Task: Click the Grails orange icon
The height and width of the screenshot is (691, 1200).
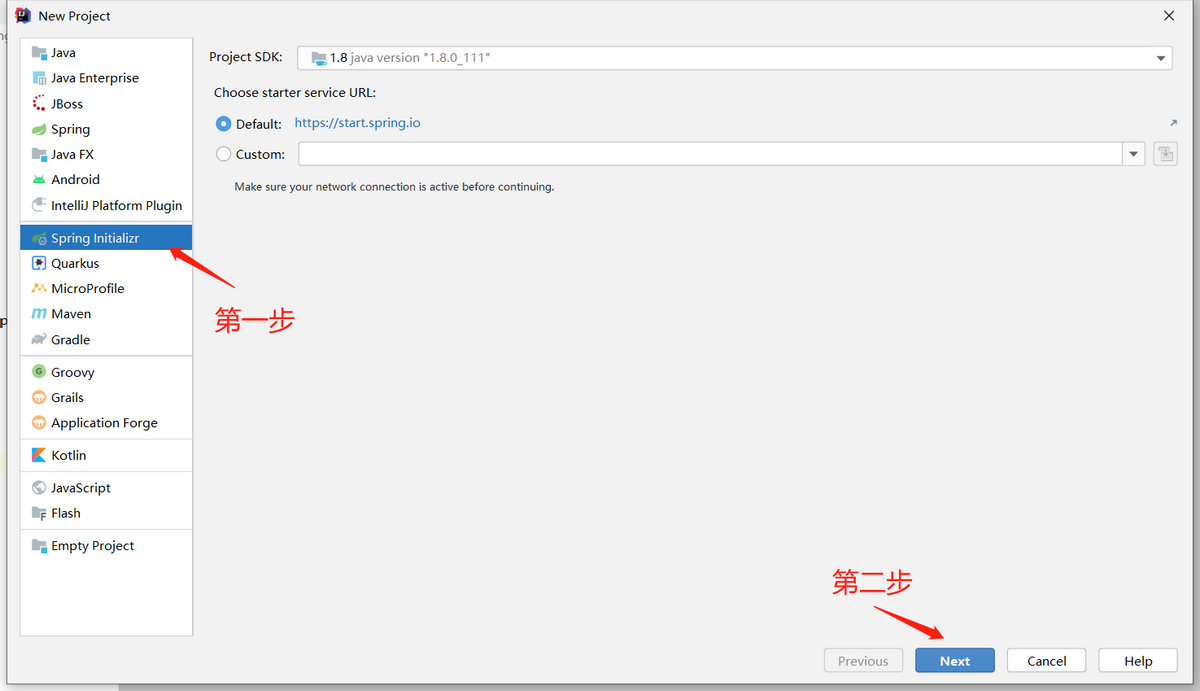Action: point(39,397)
